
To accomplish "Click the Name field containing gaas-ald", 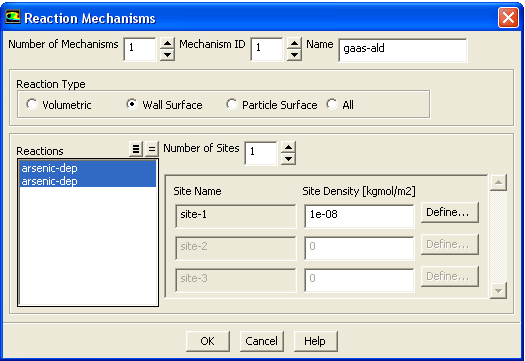I will tap(403, 50).
